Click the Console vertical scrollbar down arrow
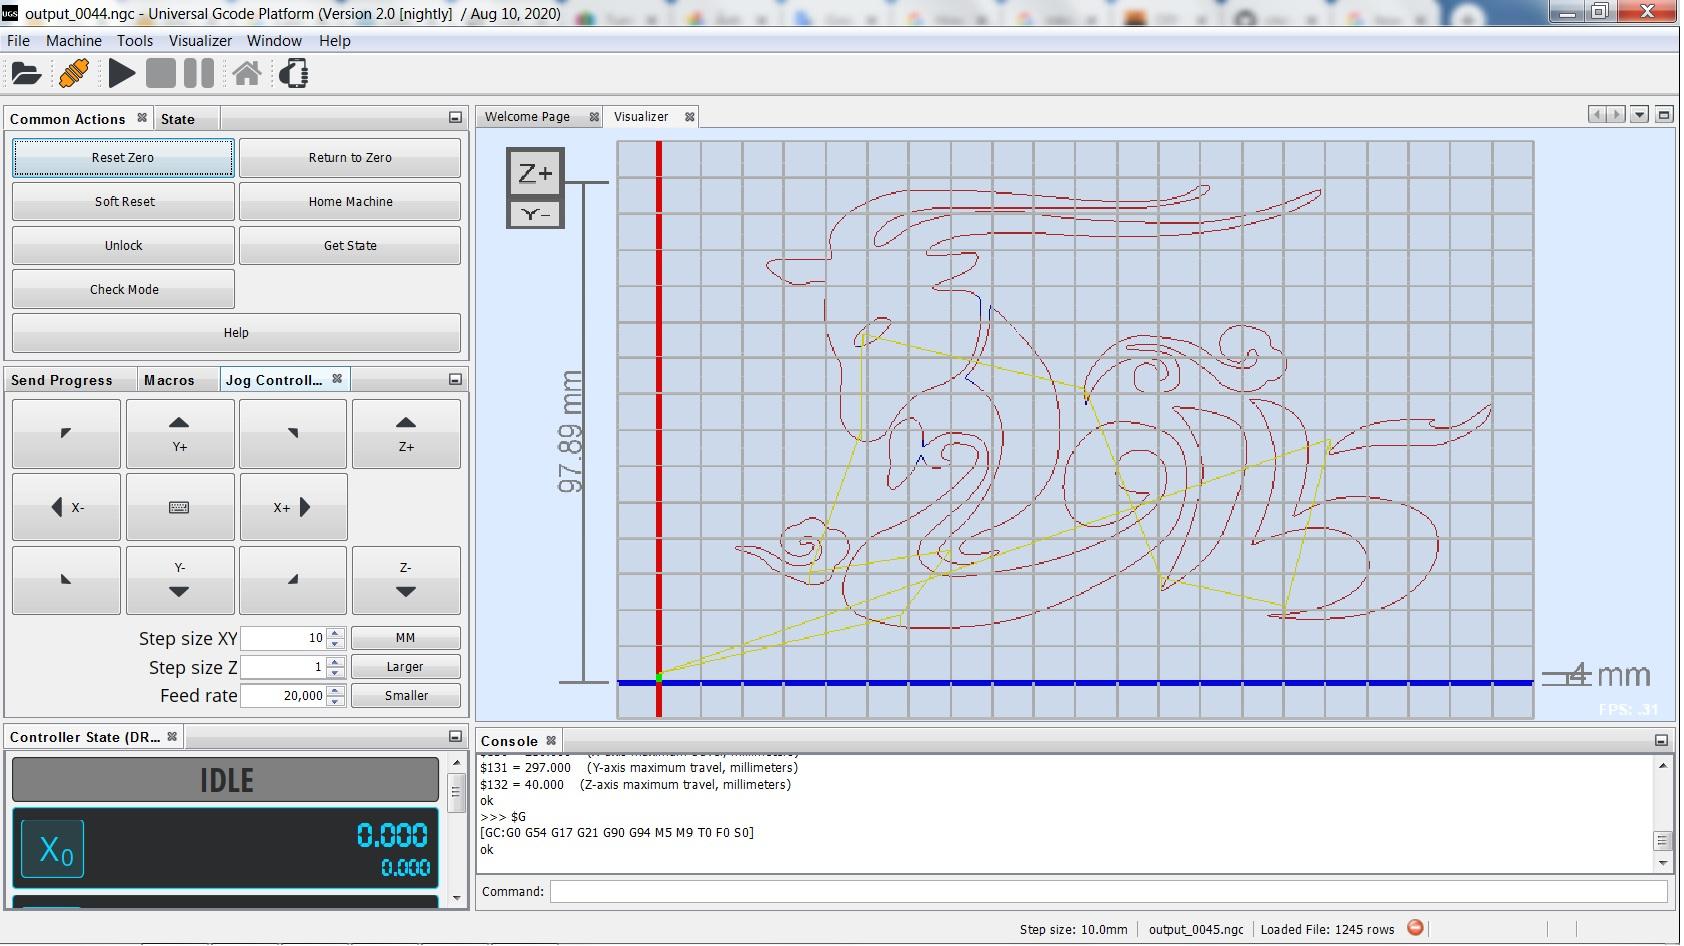The image size is (1684, 946). (x=1663, y=863)
